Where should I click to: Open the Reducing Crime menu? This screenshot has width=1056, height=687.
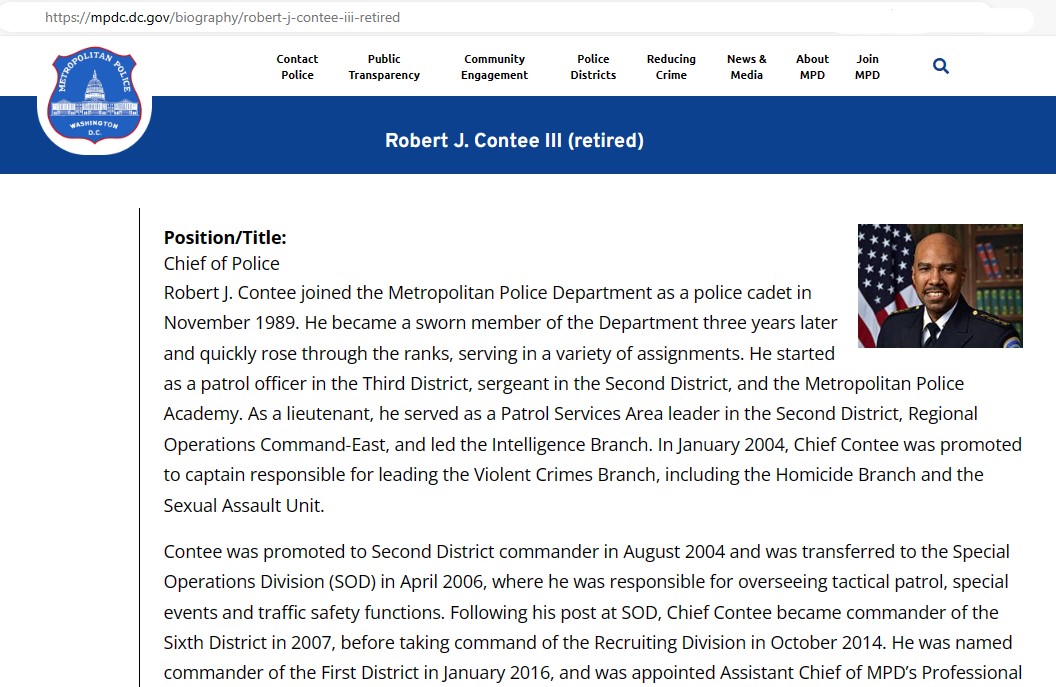click(x=671, y=67)
